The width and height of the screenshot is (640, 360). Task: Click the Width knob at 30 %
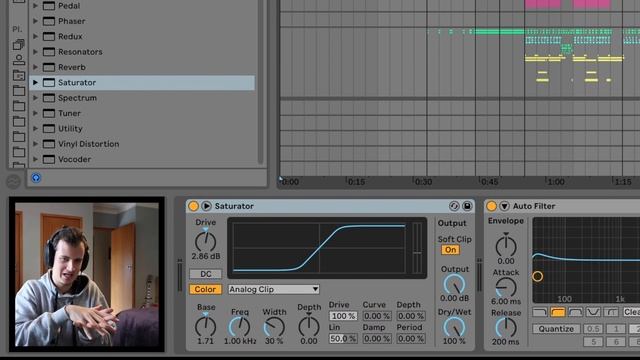[x=274, y=327]
